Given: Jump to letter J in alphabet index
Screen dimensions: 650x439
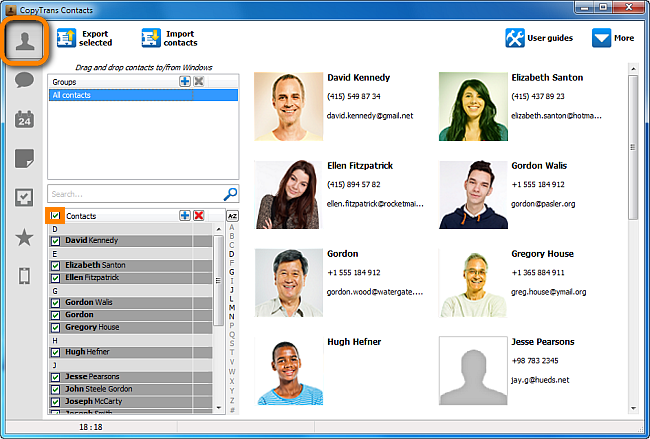Looking at the screenshot, I should coord(232,290).
